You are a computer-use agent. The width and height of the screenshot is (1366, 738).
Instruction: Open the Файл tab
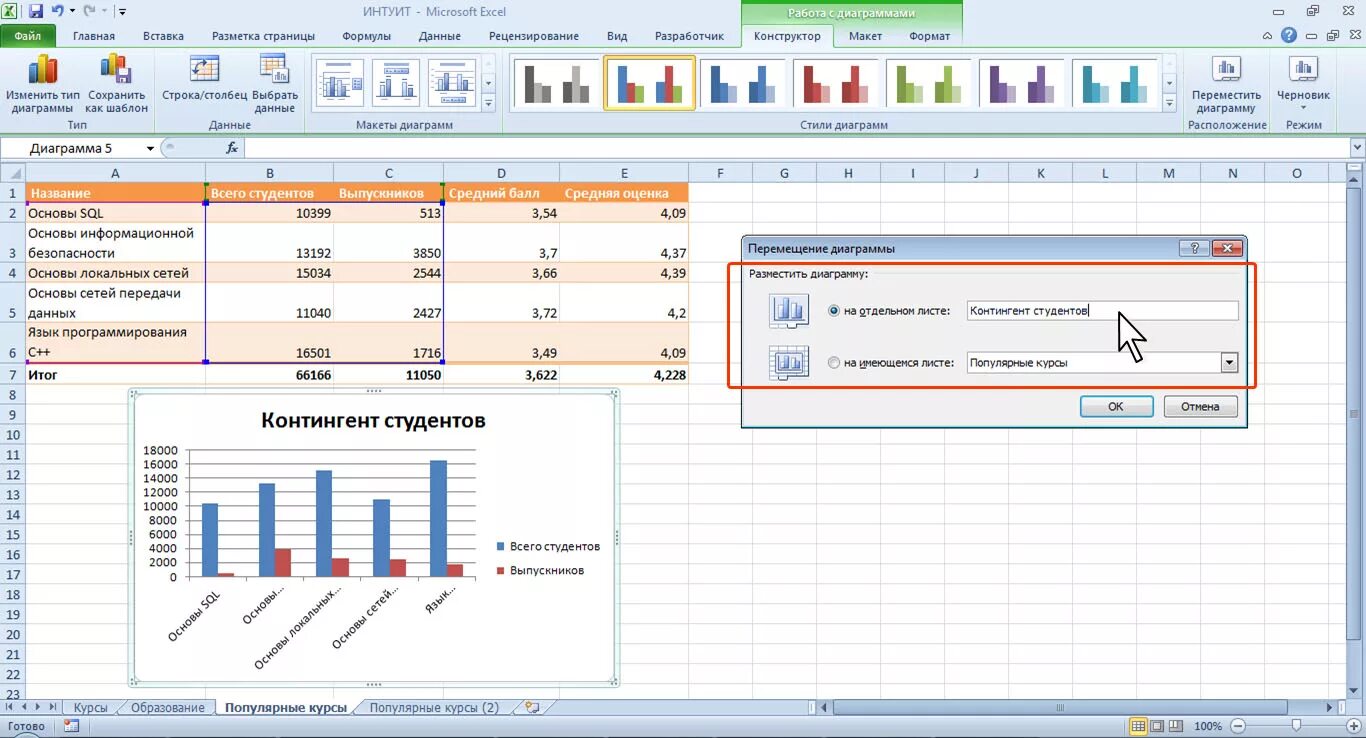pos(28,36)
